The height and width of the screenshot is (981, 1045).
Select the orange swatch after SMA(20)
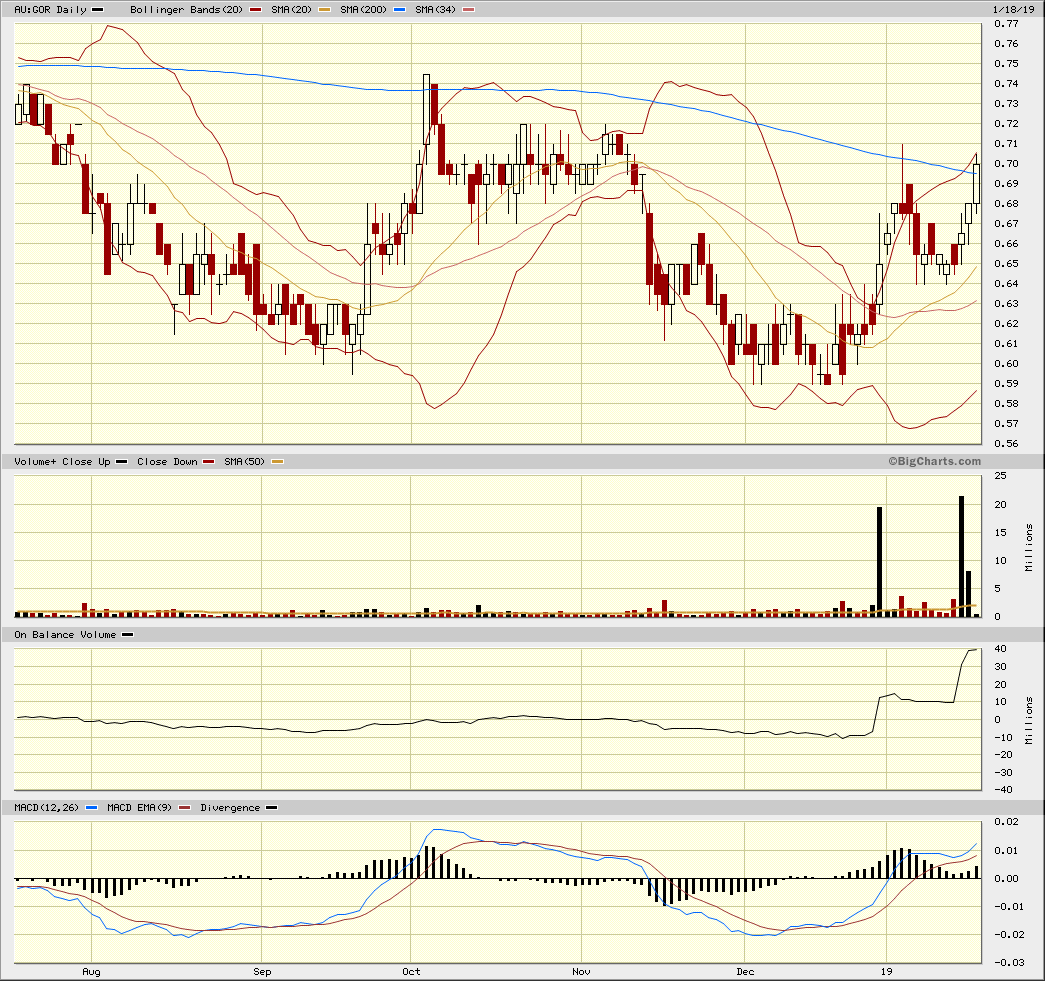pyautogui.click(x=325, y=9)
